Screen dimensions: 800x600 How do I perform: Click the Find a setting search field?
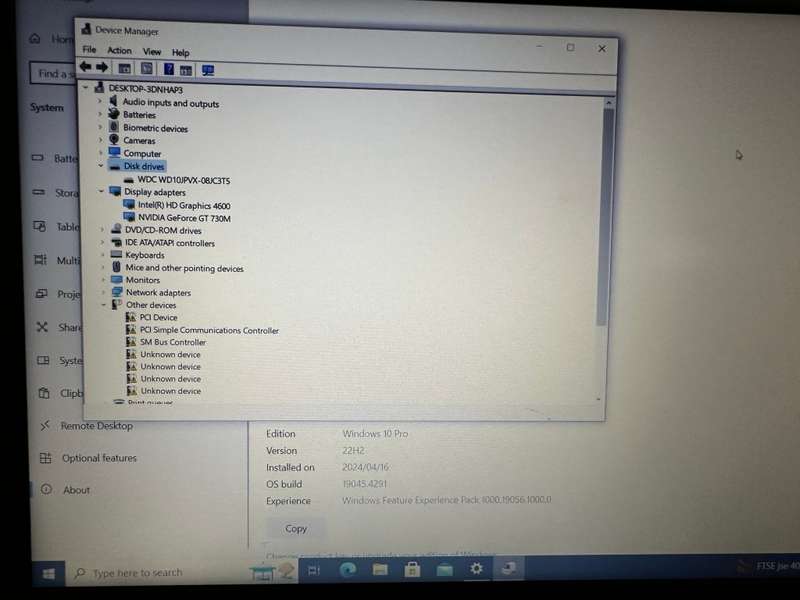(53, 74)
